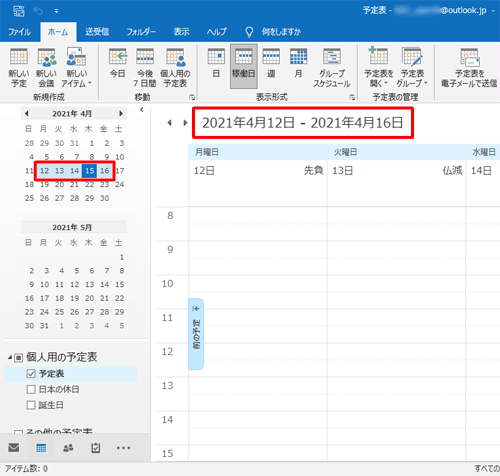This screenshot has width=500, height=476.
Task: Enable the 誕生日 calendar checkbox
Action: [31, 405]
